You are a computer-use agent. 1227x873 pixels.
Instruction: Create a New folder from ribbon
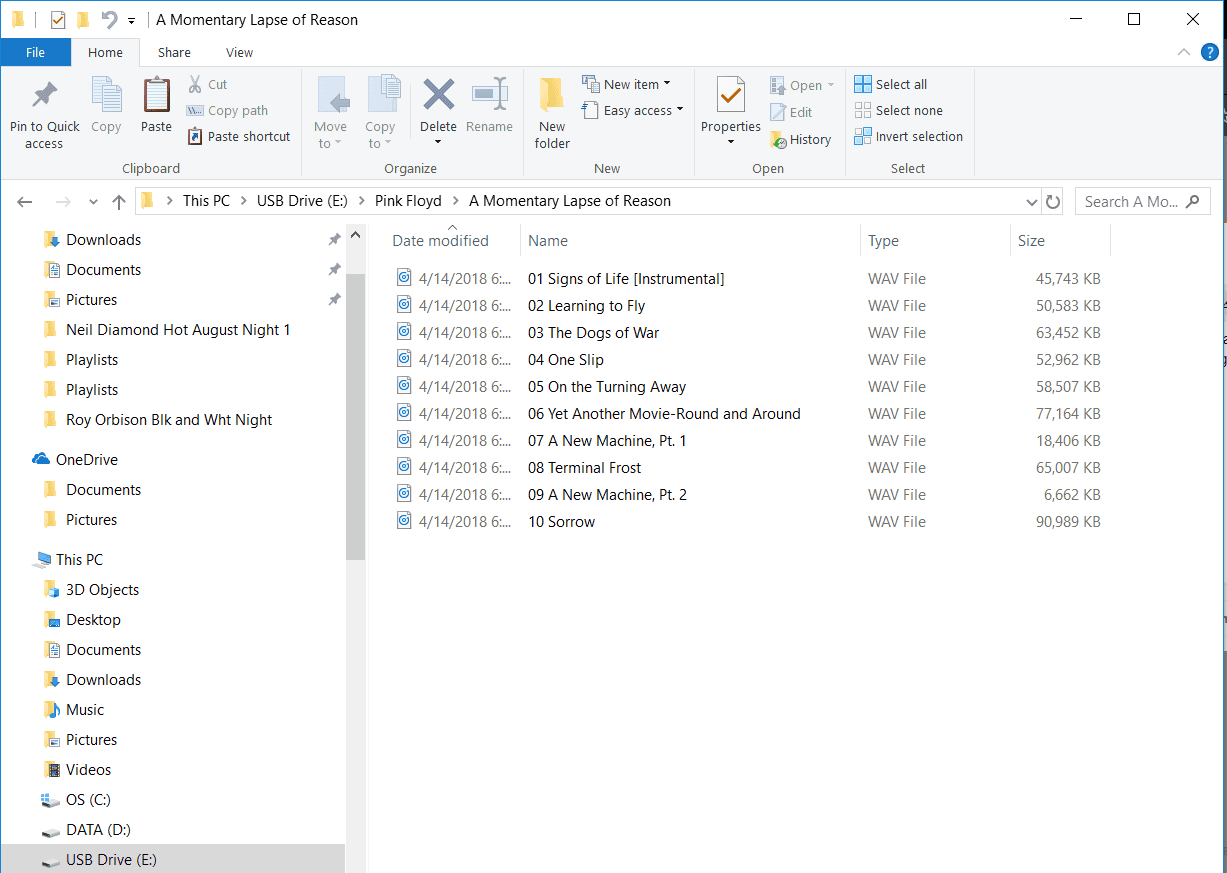(x=551, y=112)
